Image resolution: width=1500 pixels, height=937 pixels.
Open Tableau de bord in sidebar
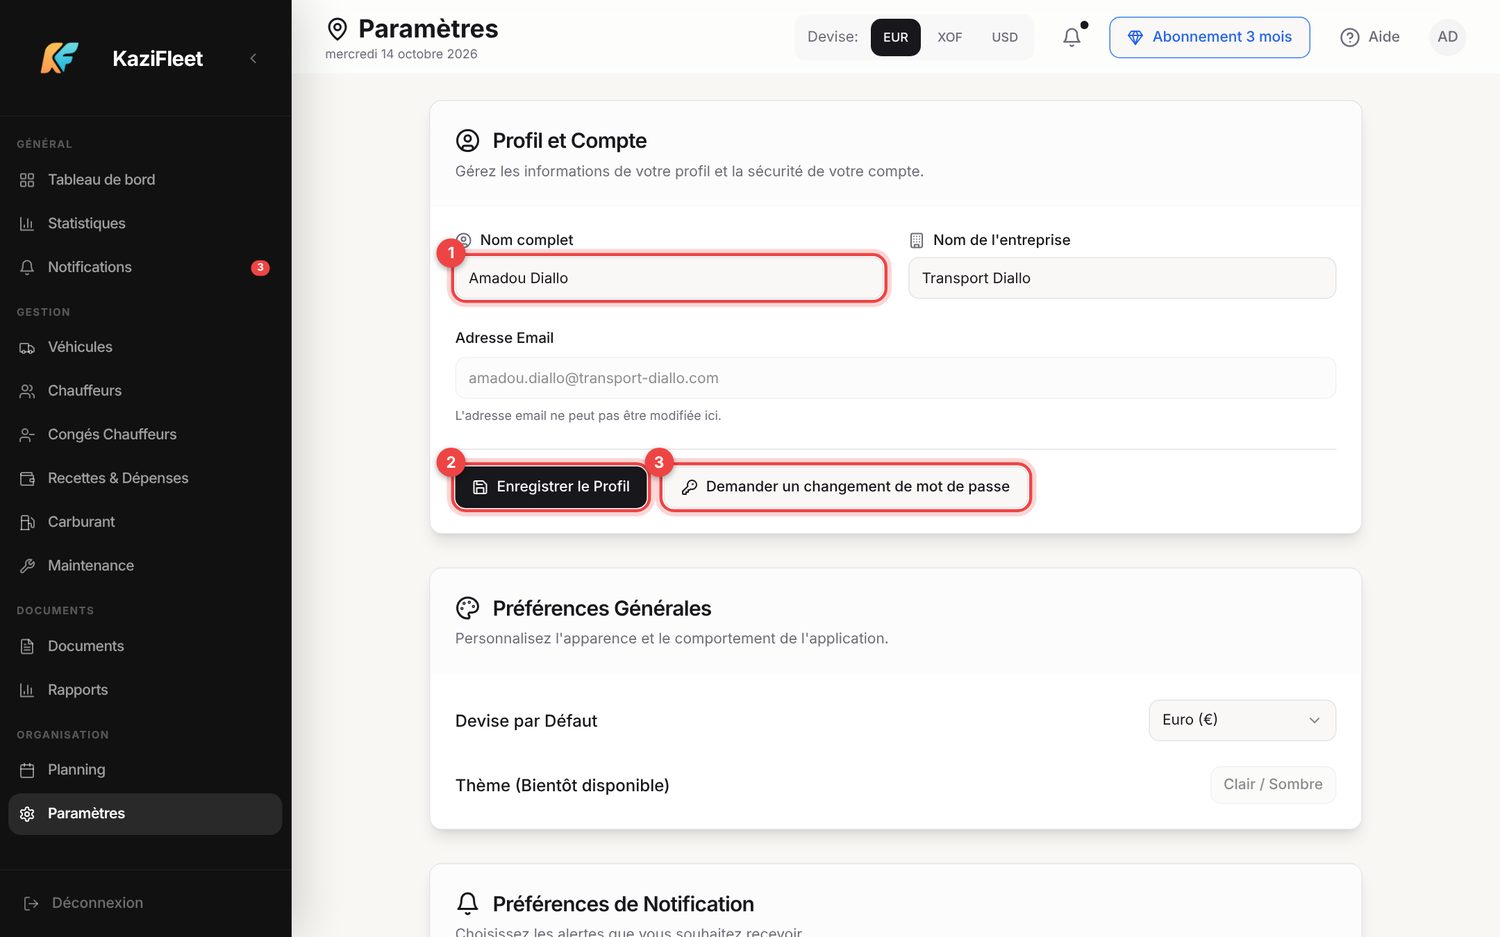(x=145, y=180)
